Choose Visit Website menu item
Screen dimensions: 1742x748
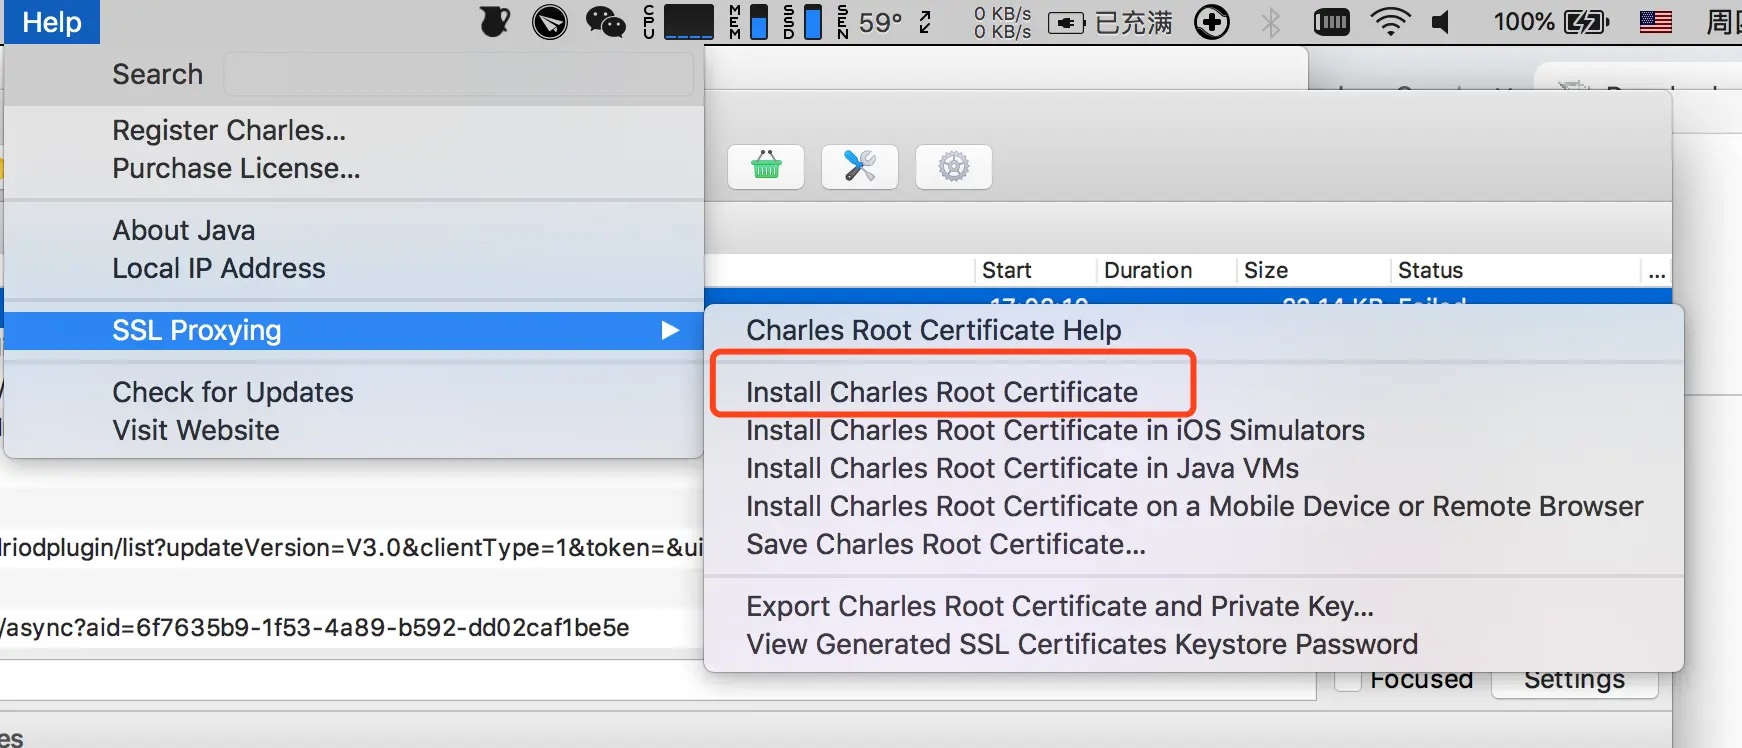coord(354,430)
